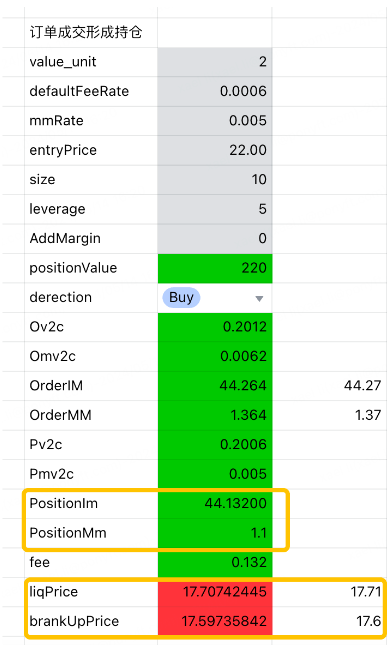Select the value_unit value cell 2
Screen dimensions: 391x651
pos(215,62)
